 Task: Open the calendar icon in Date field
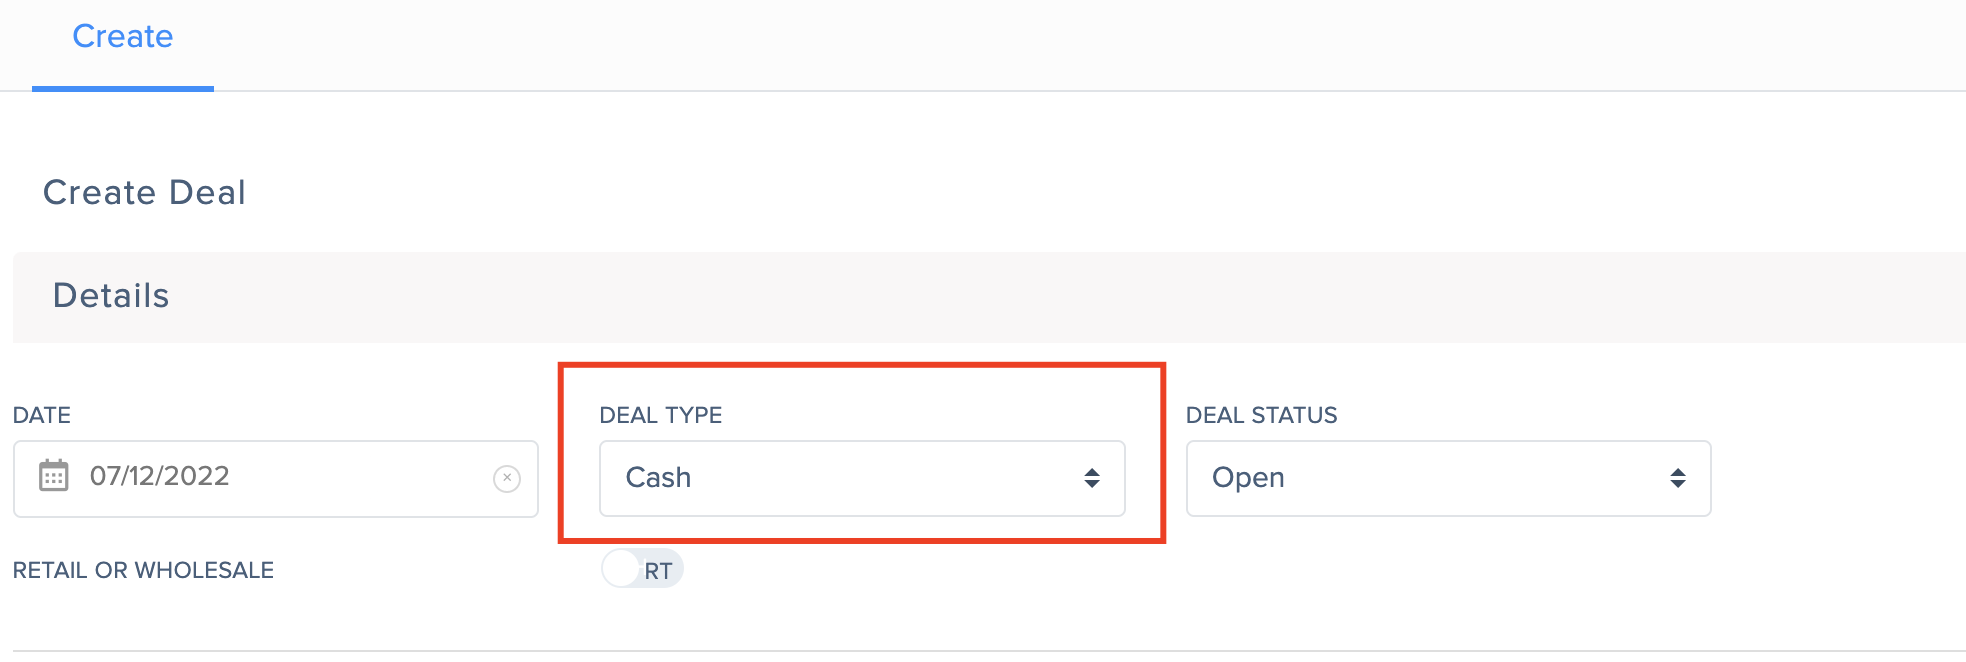coord(53,476)
